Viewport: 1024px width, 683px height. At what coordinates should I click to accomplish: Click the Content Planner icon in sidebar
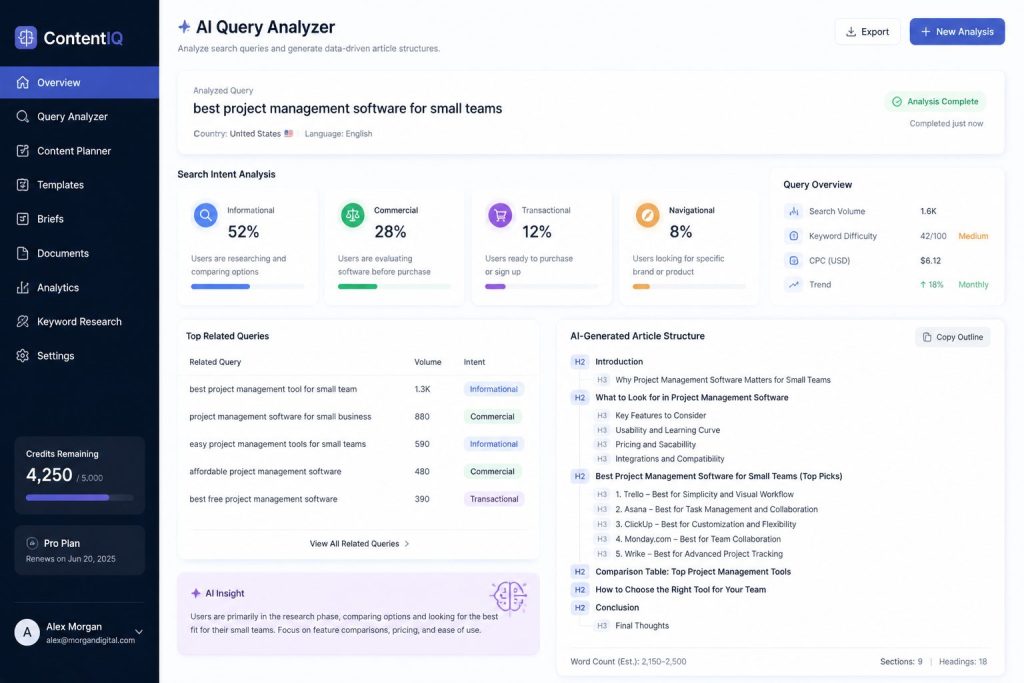(x=23, y=151)
